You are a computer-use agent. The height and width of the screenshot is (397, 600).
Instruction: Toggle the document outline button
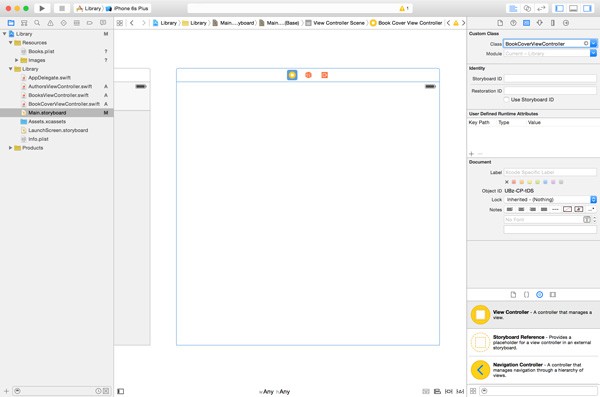click(121, 391)
